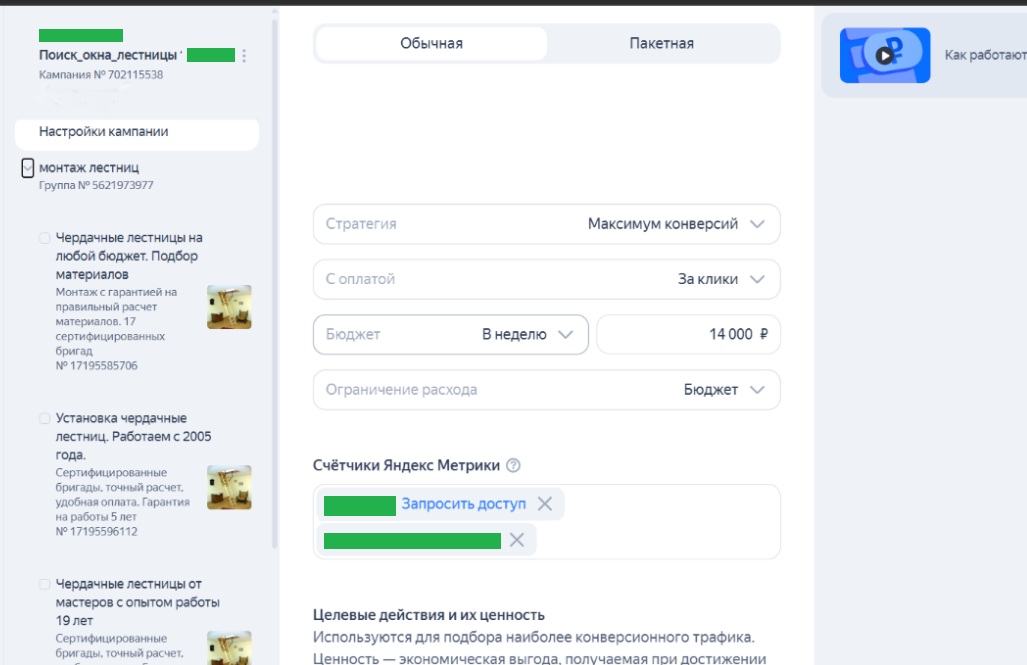Open the 'Ограничение расхода' dropdown
The height and width of the screenshot is (665, 1027).
click(755, 390)
